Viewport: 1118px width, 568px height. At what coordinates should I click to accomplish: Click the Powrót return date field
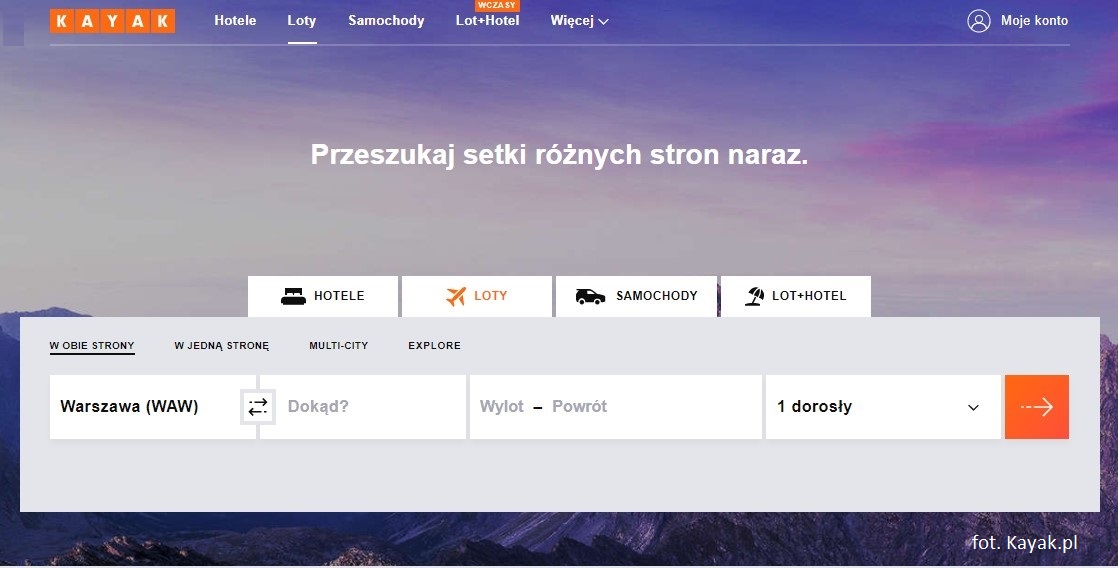(580, 407)
